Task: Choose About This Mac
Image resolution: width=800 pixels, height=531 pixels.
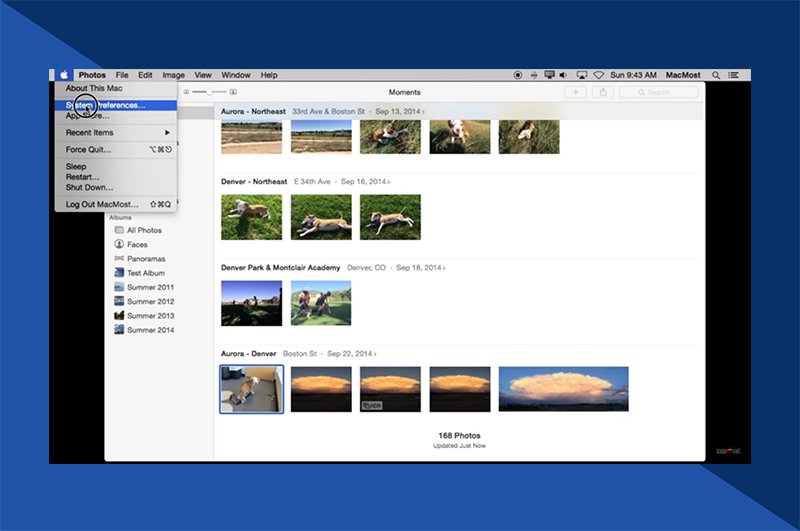Action: 116,88
